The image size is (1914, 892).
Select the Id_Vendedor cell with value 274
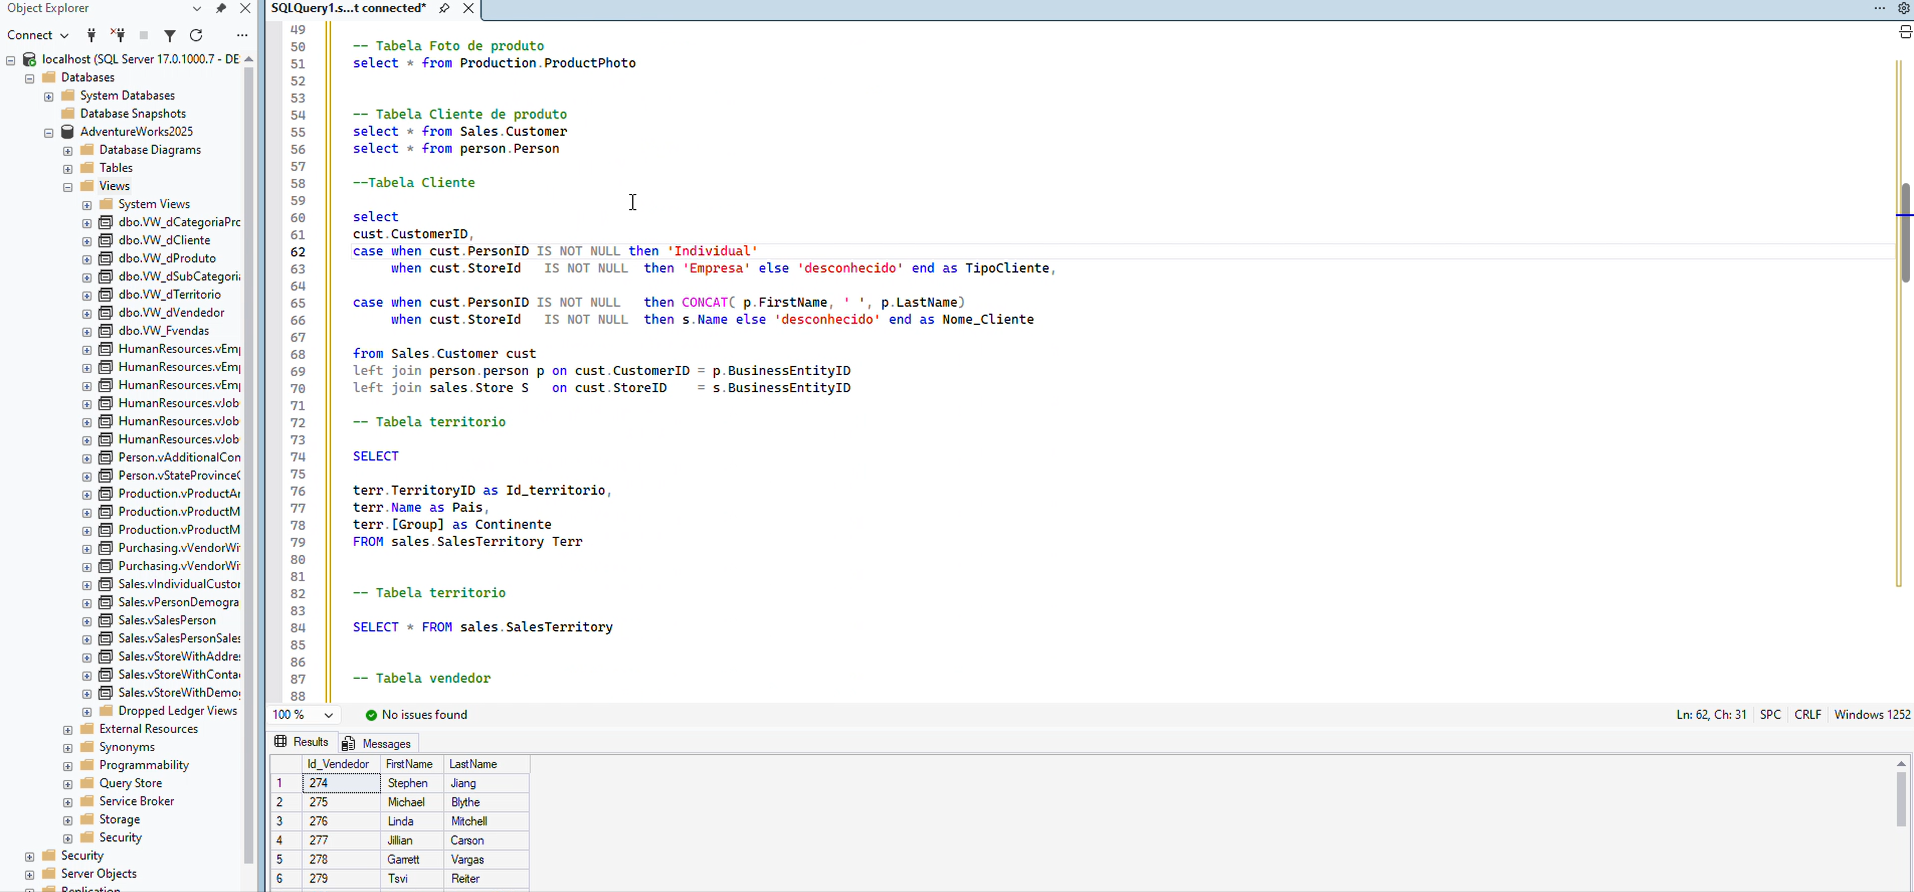click(x=340, y=783)
